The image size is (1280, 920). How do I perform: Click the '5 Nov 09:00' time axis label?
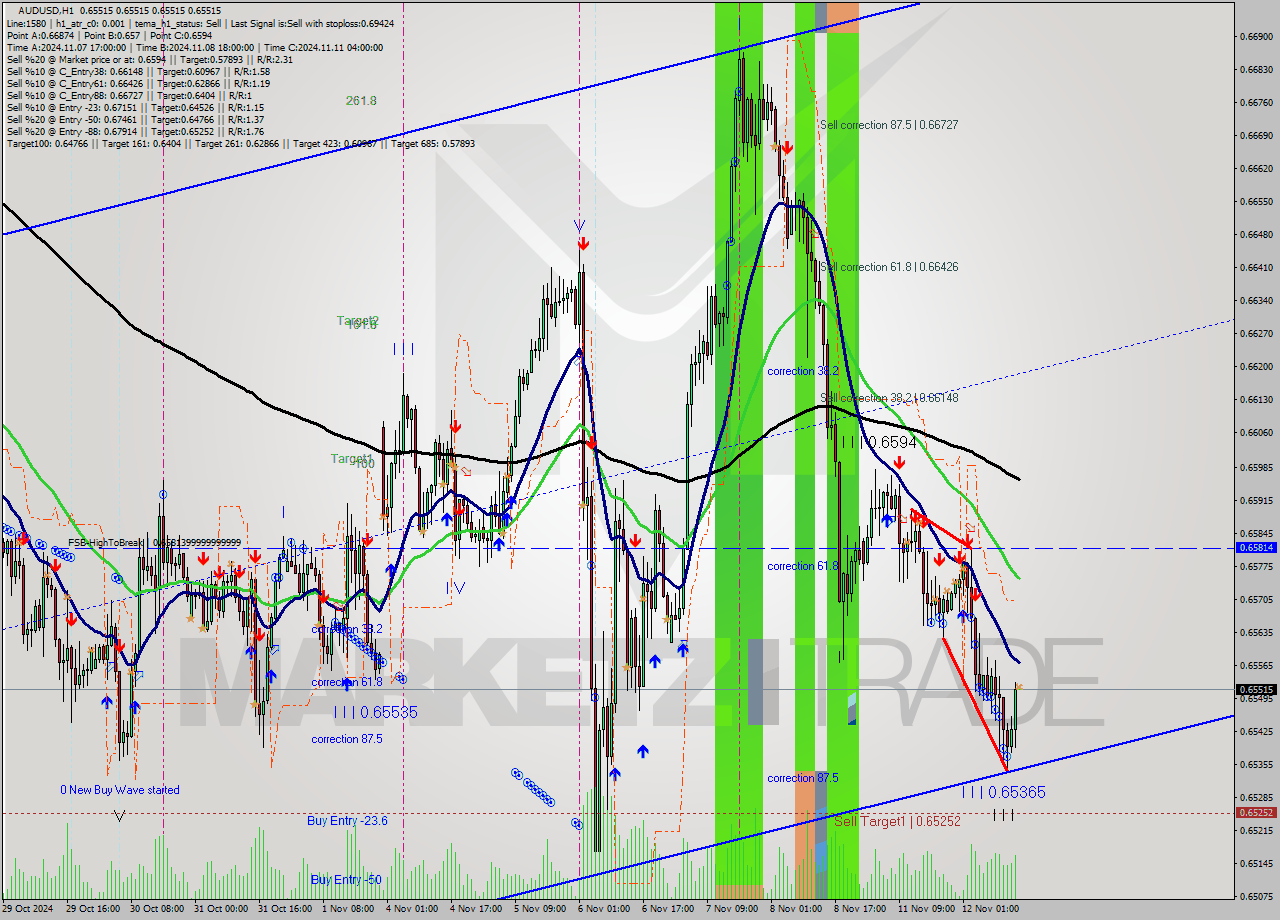tap(539, 909)
